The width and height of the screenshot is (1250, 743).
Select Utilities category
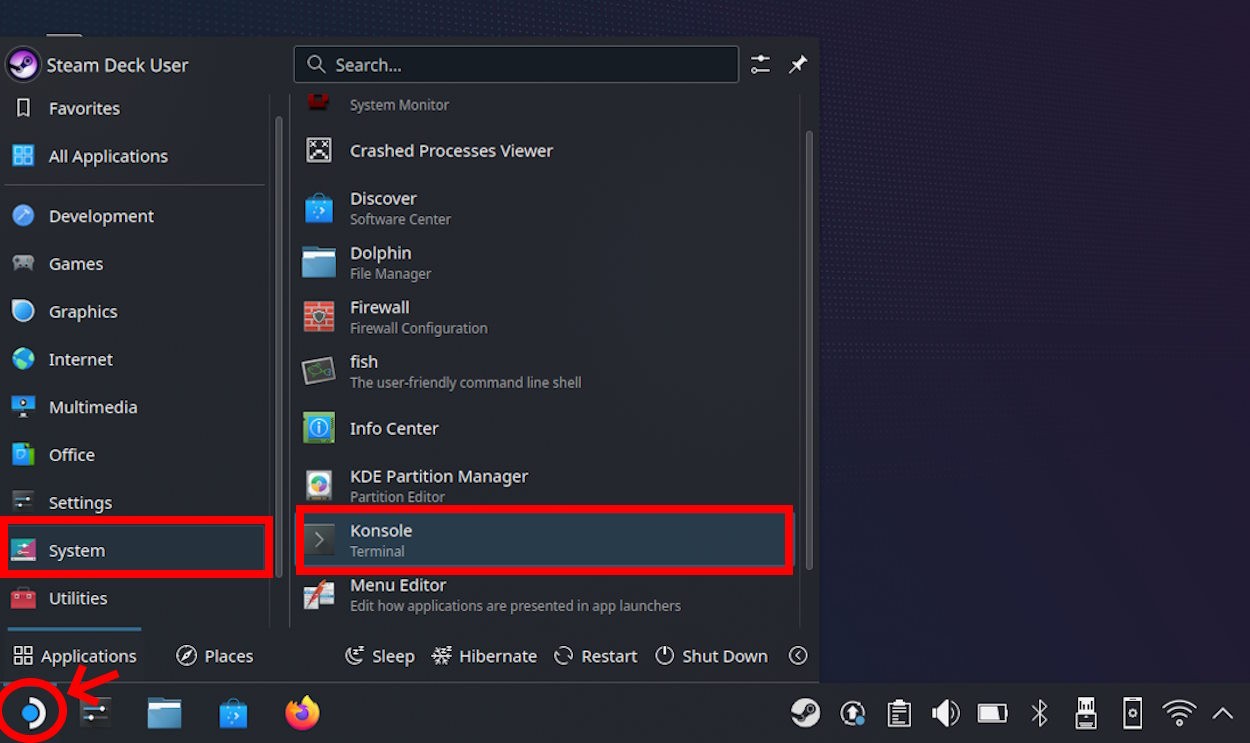click(135, 598)
